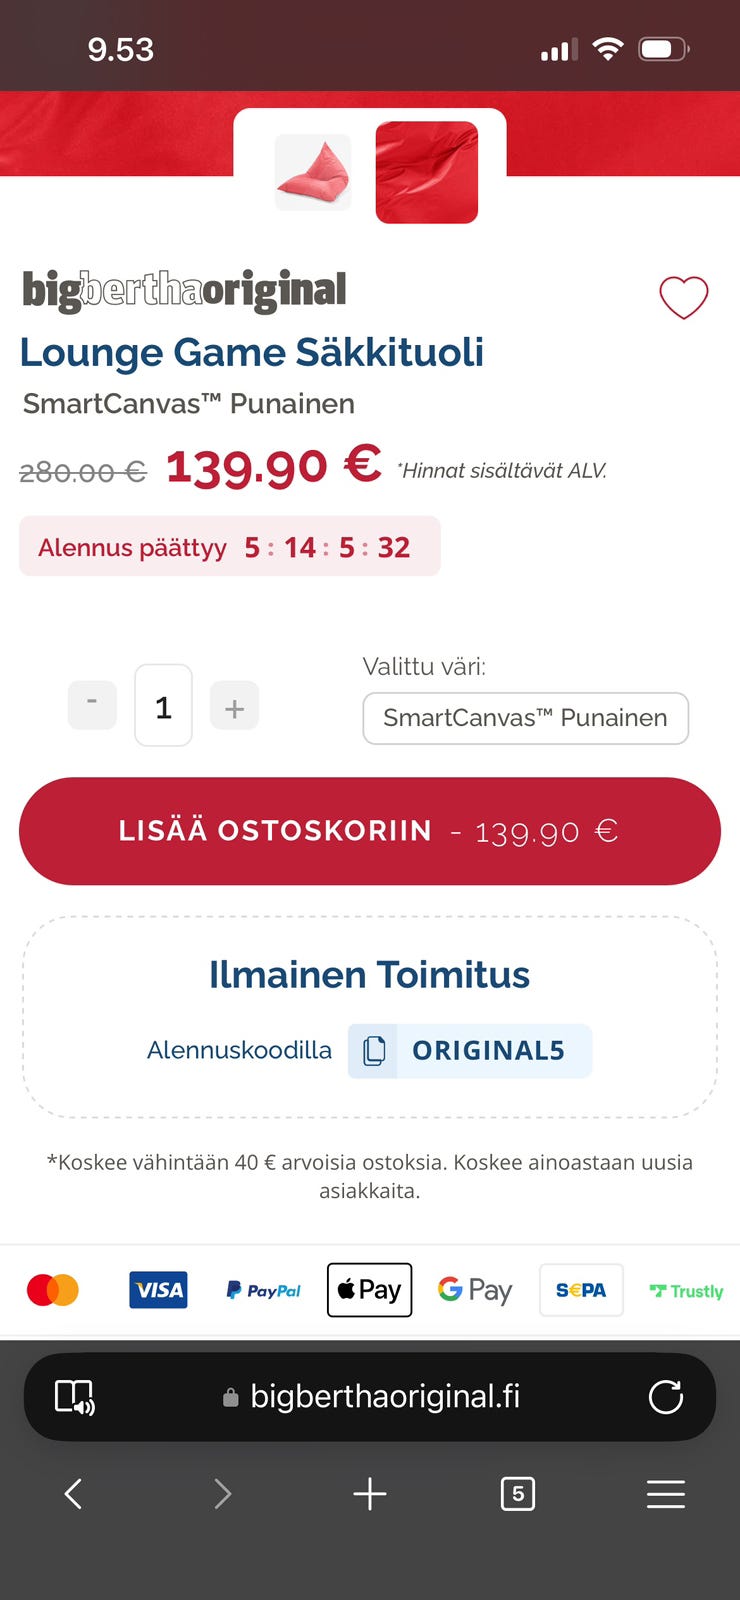Screen dimensions: 740x1600
Task: Add product to wishlist heart icon
Action: pyautogui.click(x=684, y=297)
